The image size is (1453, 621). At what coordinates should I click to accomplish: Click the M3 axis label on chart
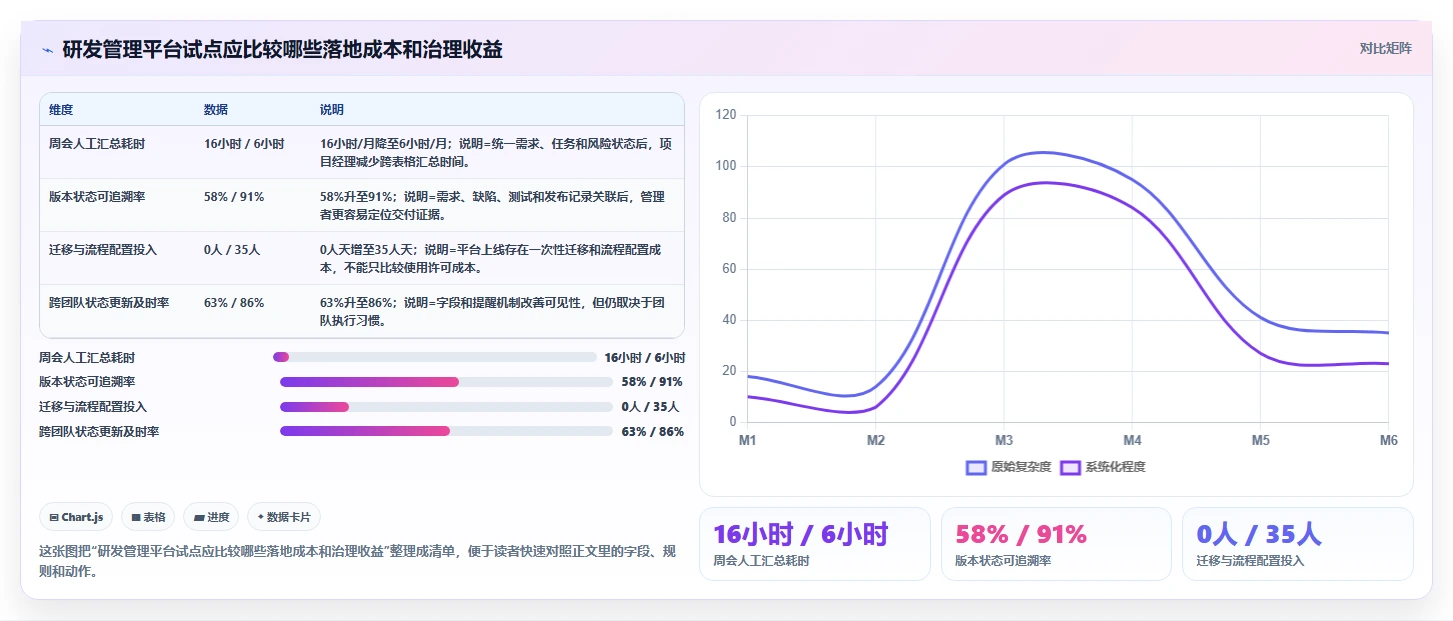pyautogui.click(x=1004, y=440)
